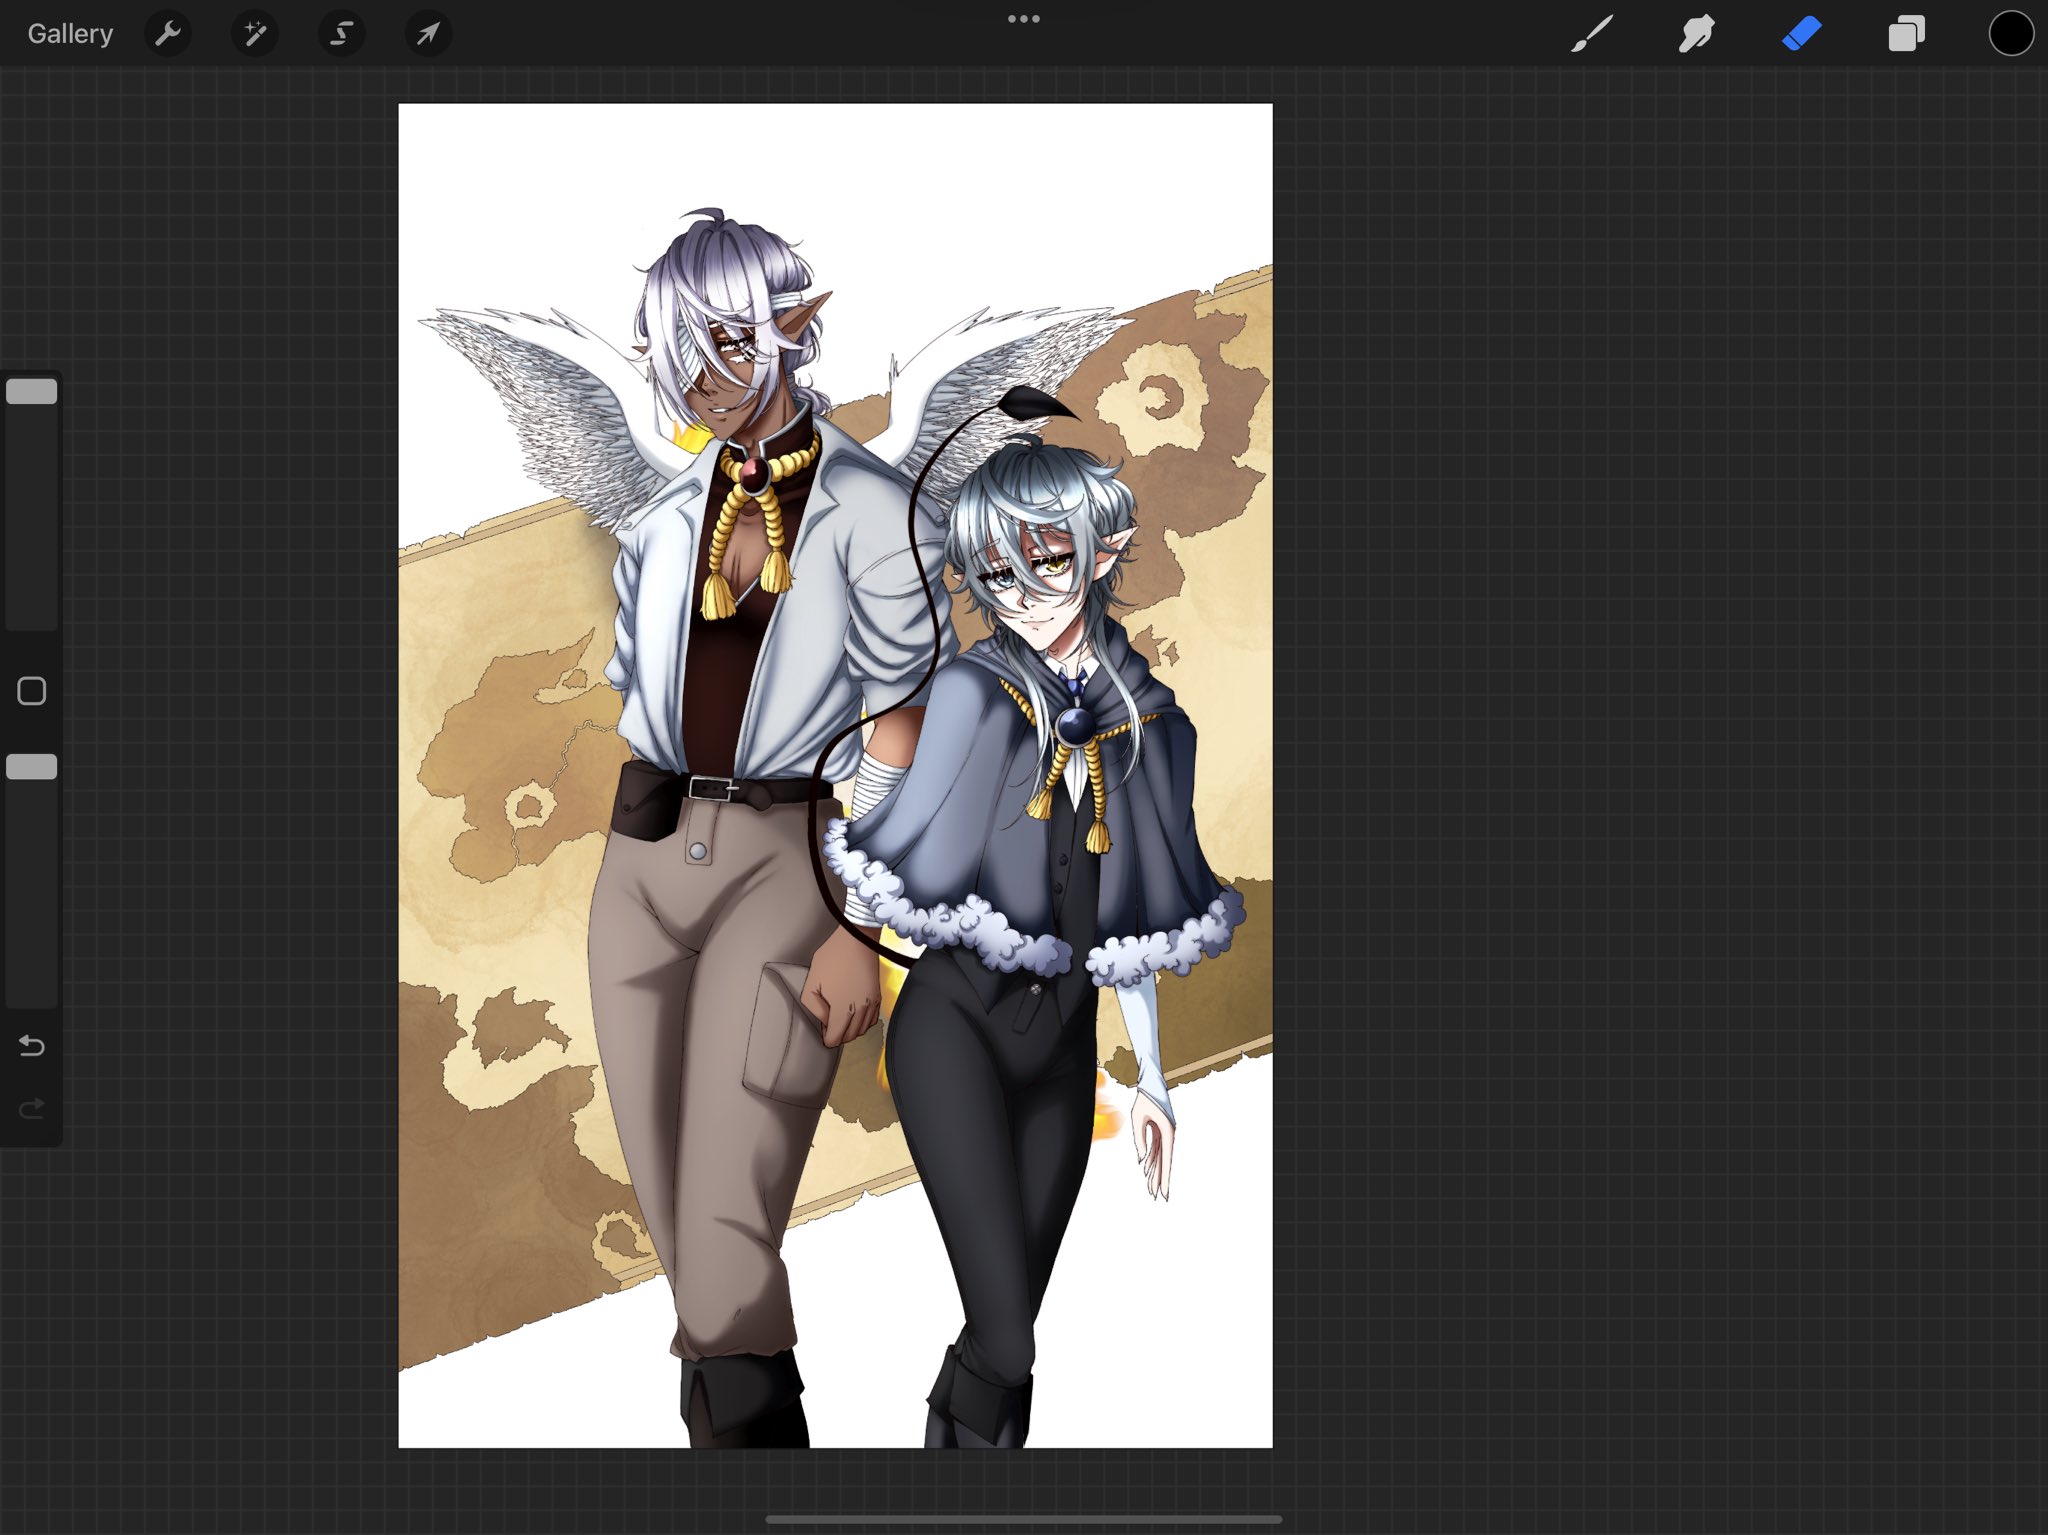
Task: Activate the Selection tool
Action: pos(341,34)
